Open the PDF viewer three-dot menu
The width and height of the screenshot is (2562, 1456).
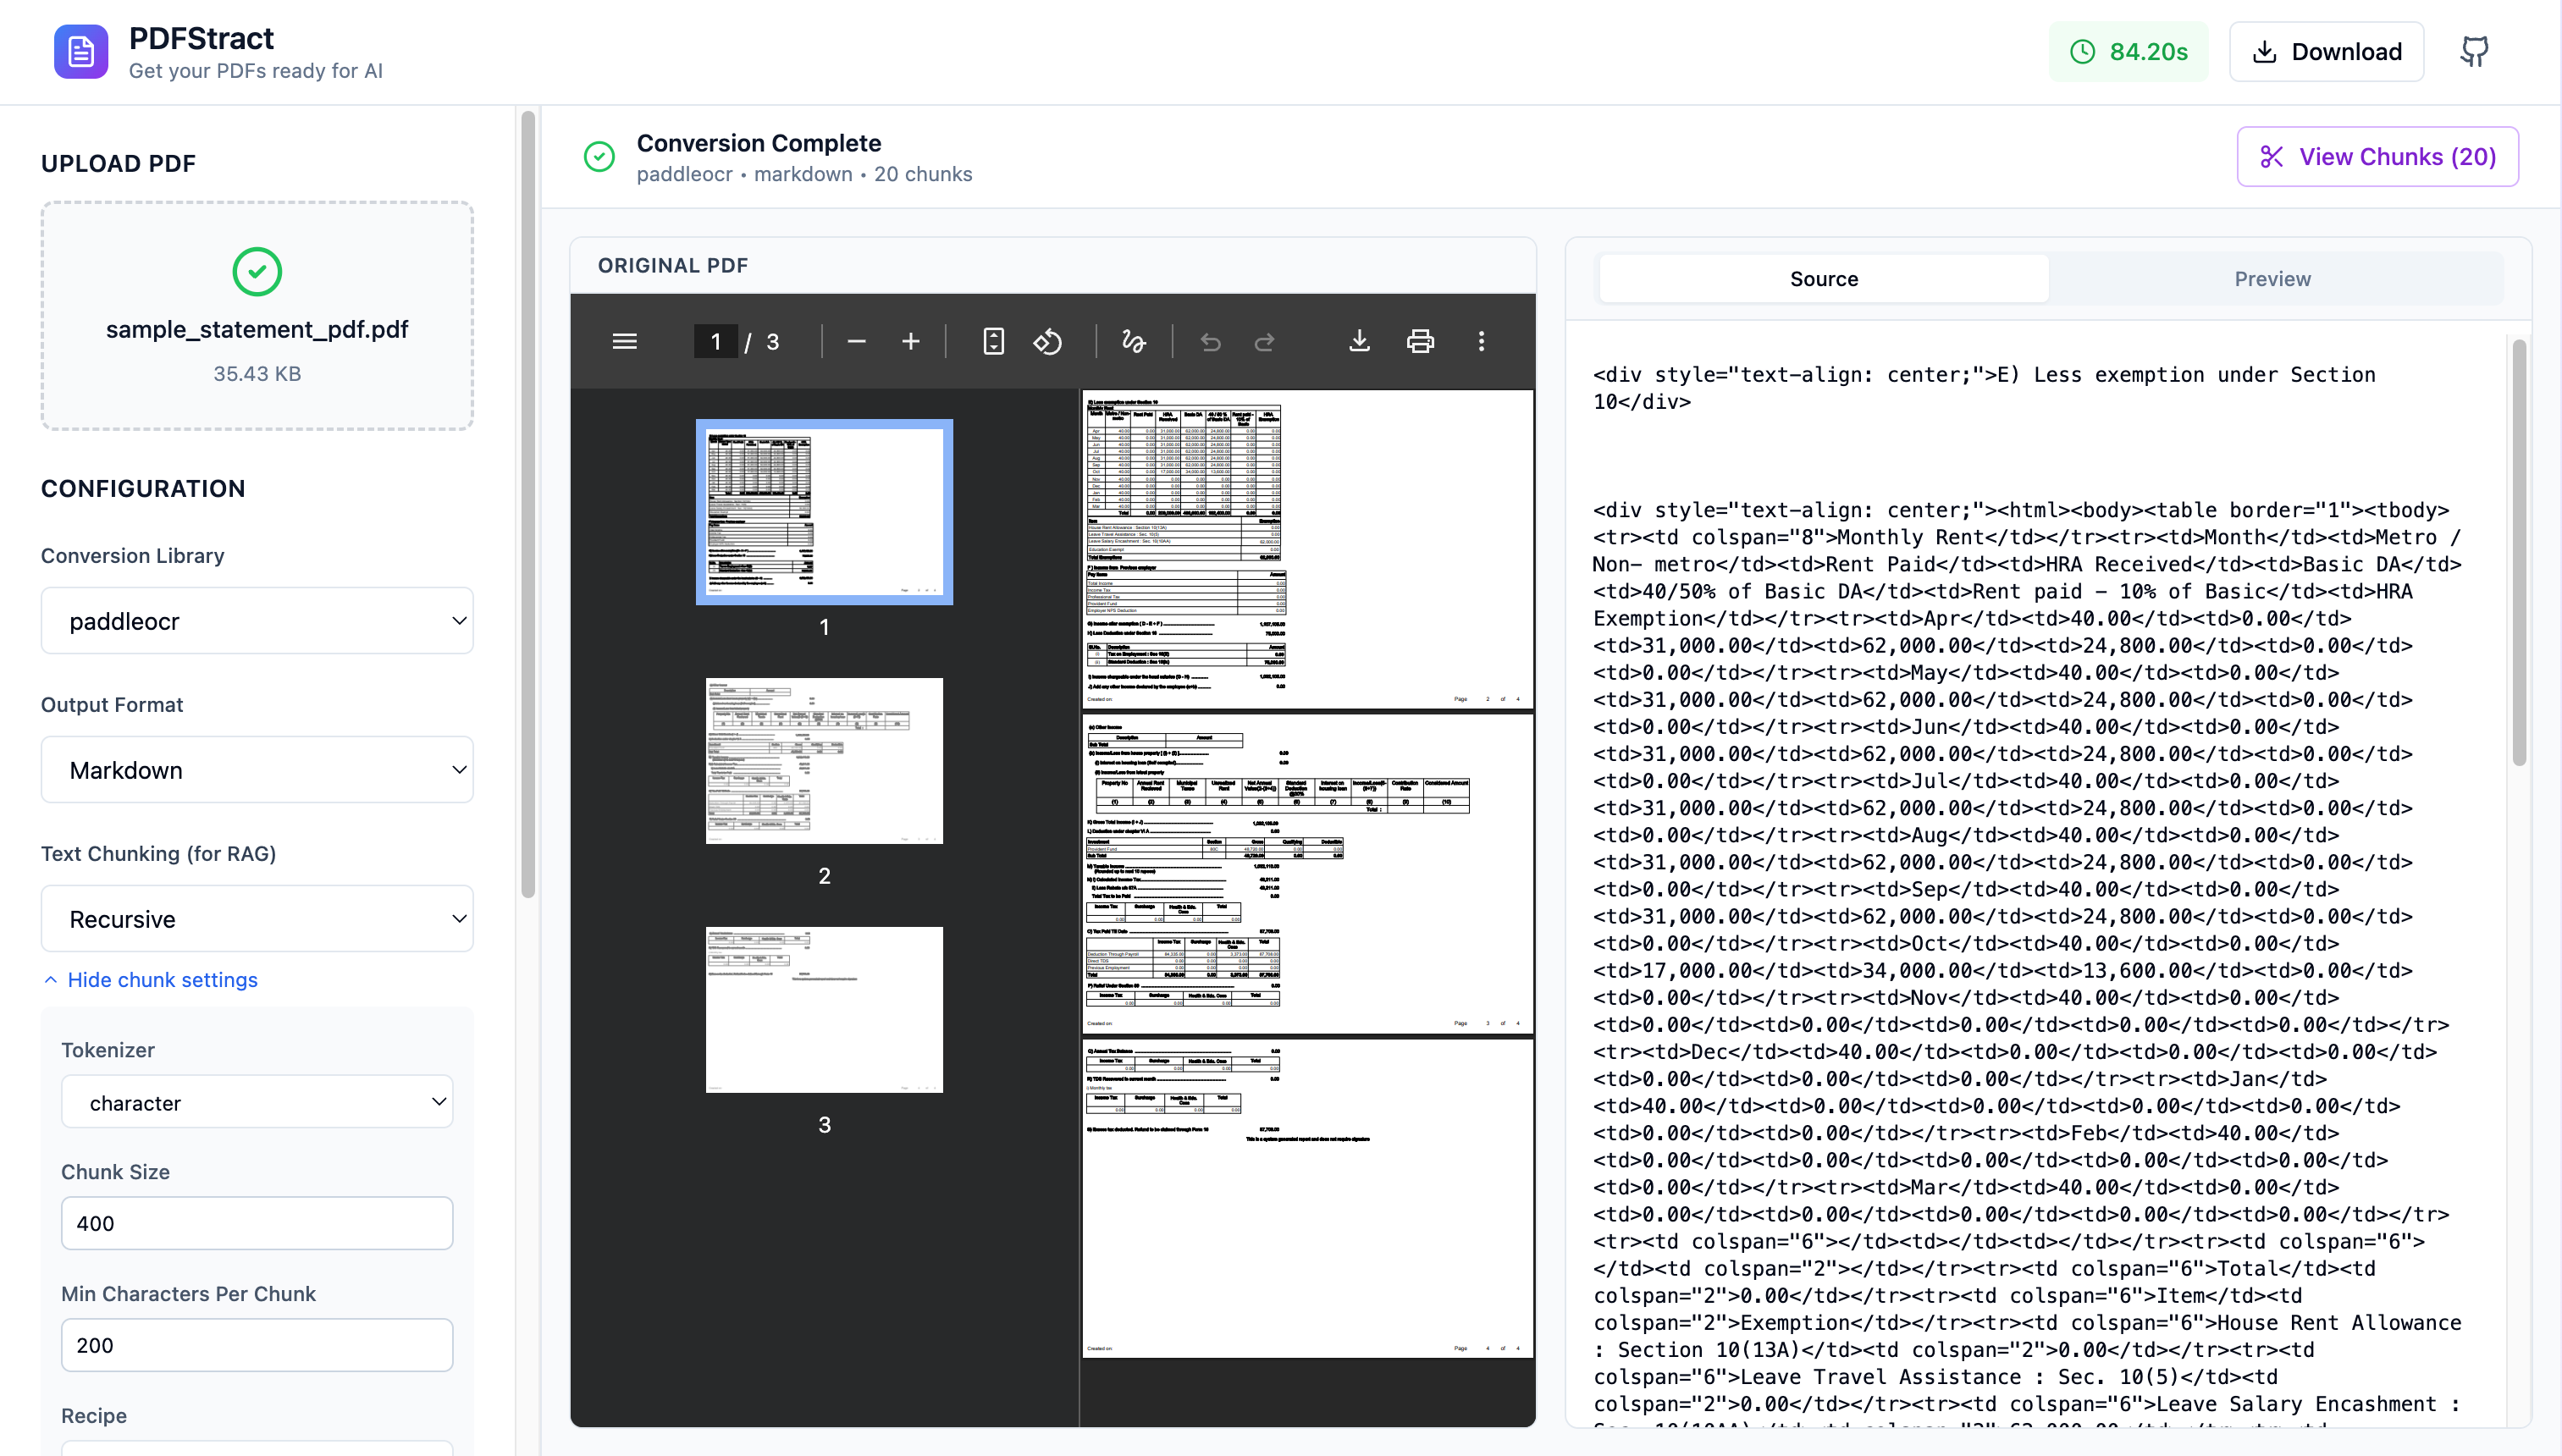[x=1481, y=341]
